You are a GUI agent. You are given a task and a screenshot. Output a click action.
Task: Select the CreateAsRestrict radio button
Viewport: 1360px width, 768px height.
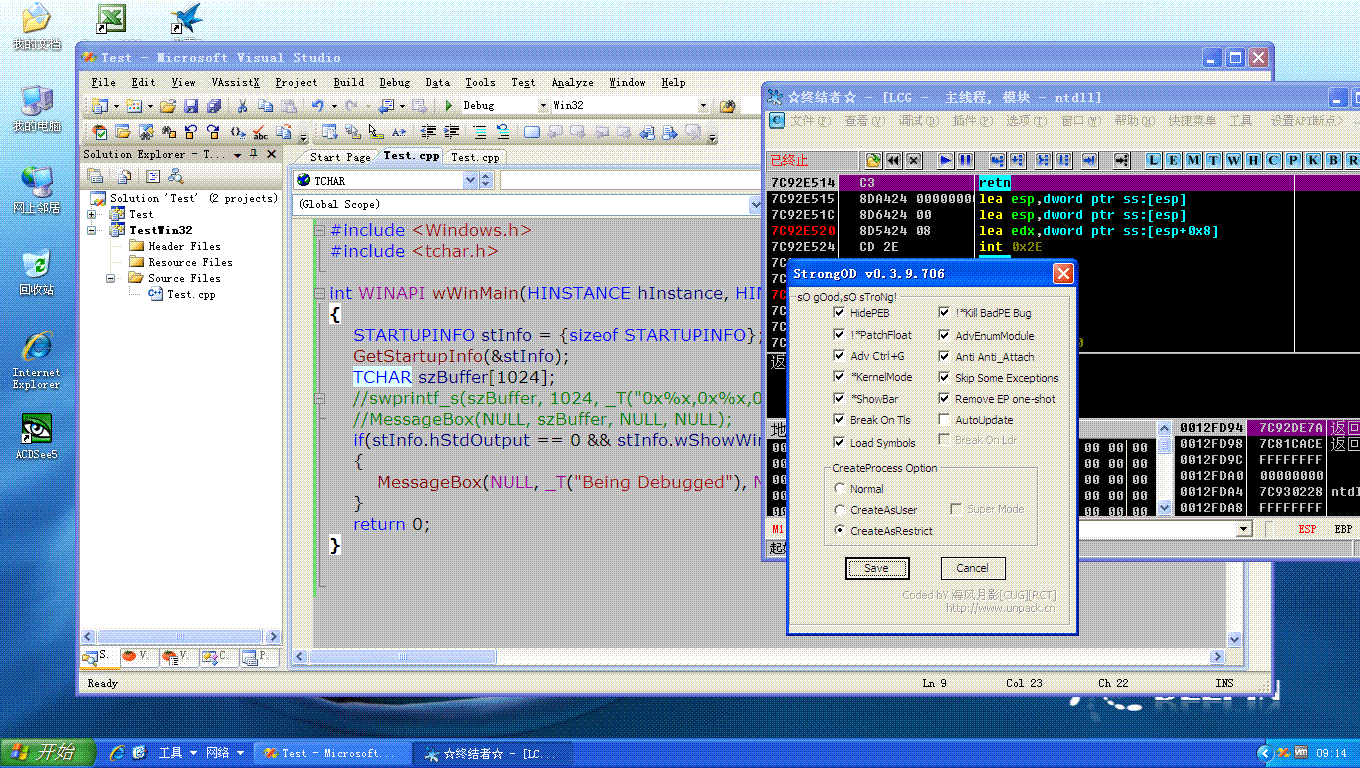coord(839,531)
